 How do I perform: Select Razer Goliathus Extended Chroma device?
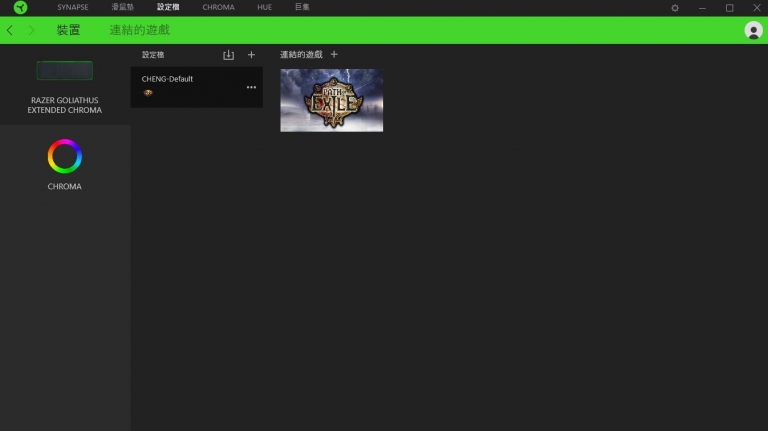[65, 85]
